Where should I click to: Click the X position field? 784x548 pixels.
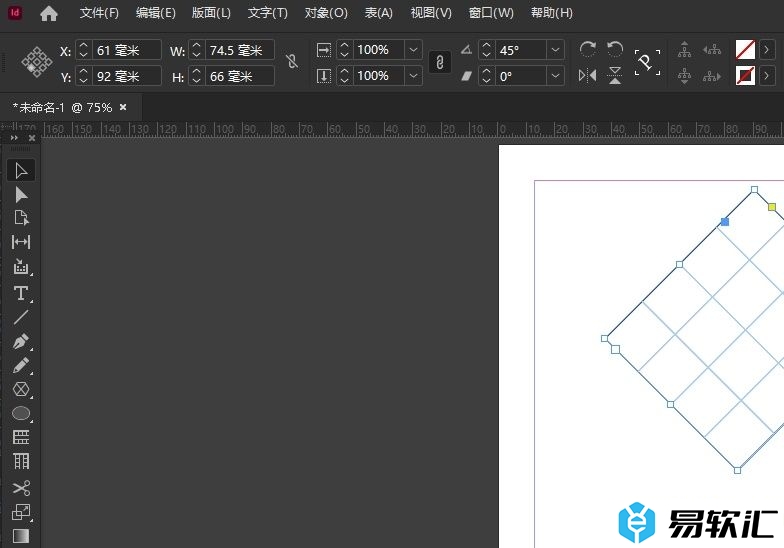(127, 50)
